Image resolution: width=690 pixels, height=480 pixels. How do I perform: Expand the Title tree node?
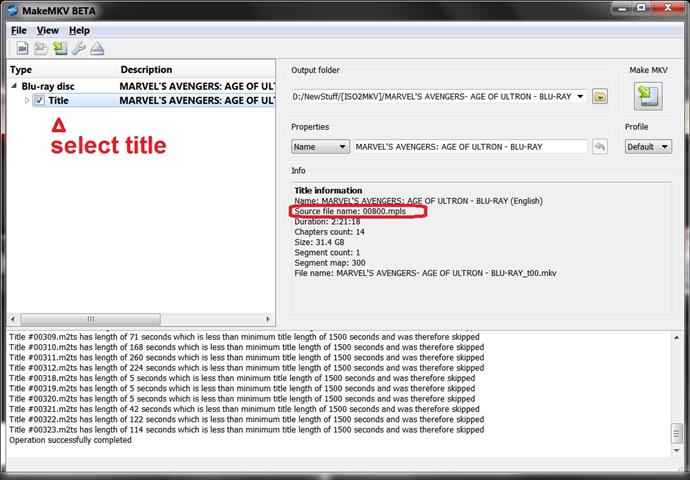pos(27,100)
